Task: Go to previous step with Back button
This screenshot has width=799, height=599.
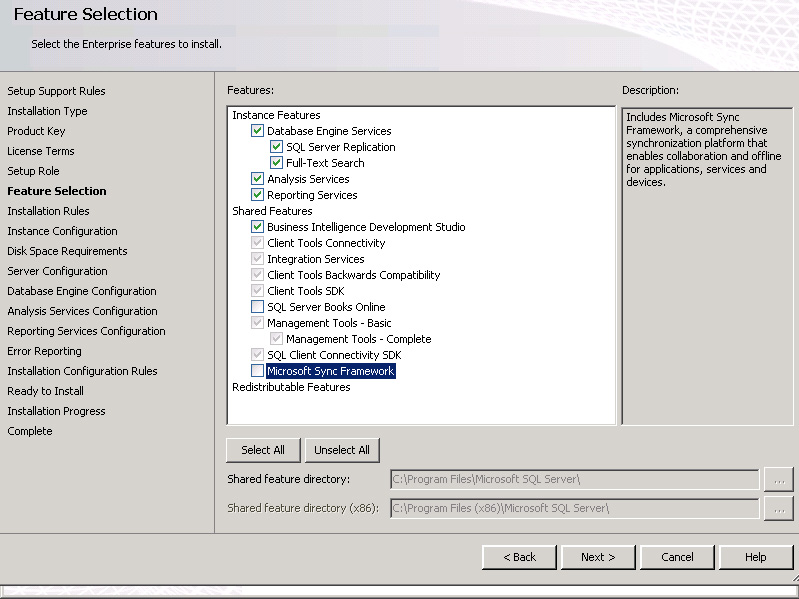Action: 519,557
